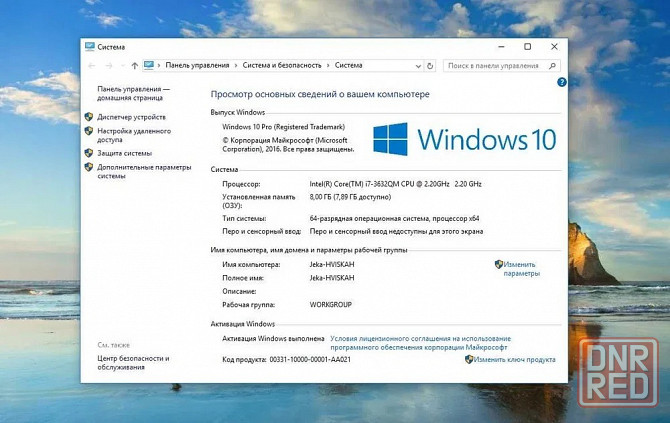The height and width of the screenshot is (423, 670).
Task: Go to Панель управления in the breadcrumb
Action: 197,65
